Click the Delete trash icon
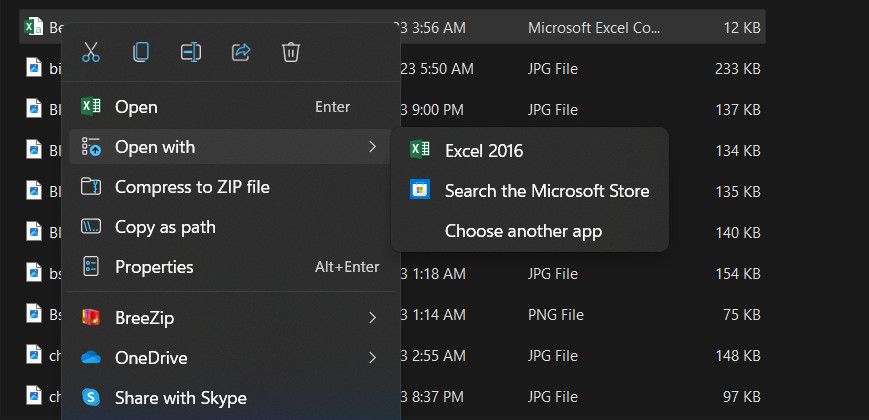 (291, 52)
